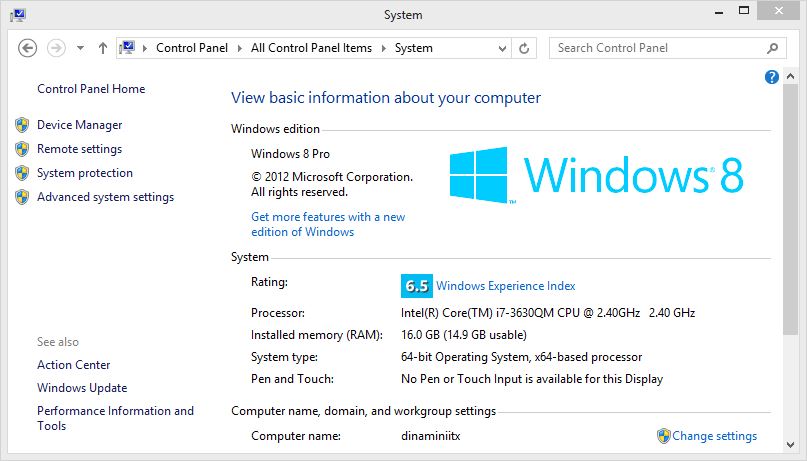The width and height of the screenshot is (807, 461).
Task: Click the View basic information heading
Action: click(x=385, y=98)
